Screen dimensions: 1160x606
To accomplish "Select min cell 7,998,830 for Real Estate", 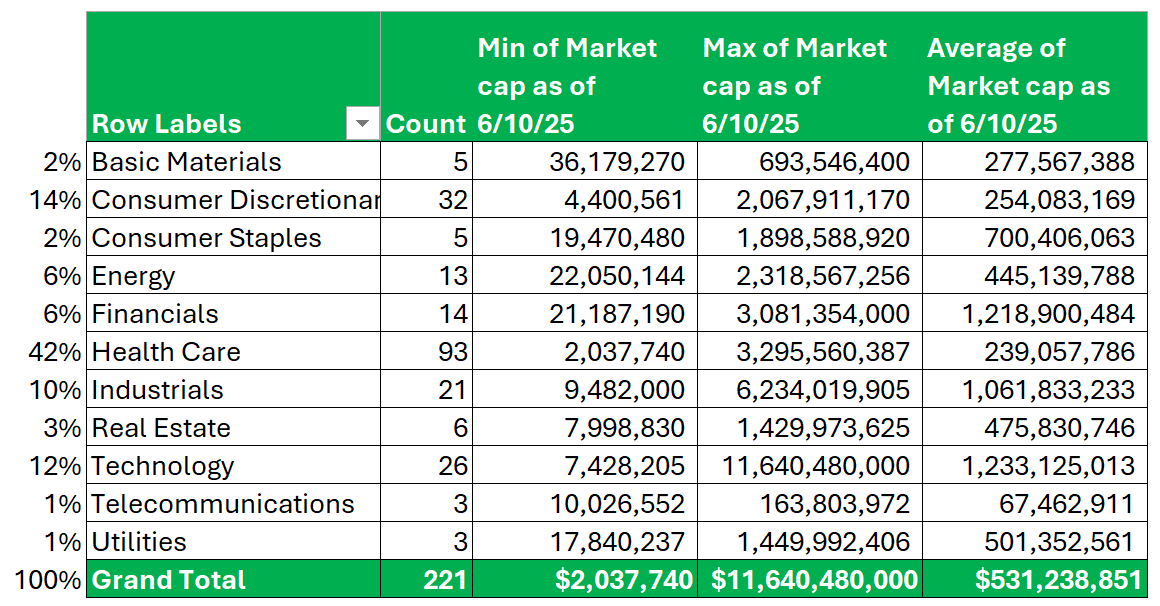I will click(x=584, y=427).
